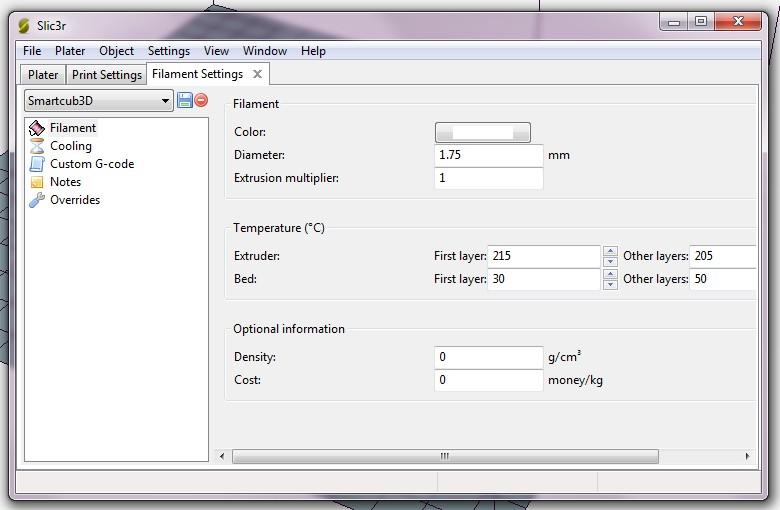This screenshot has width=780, height=510.
Task: Click the horizontal scrollbar thumb
Action: coord(445,456)
